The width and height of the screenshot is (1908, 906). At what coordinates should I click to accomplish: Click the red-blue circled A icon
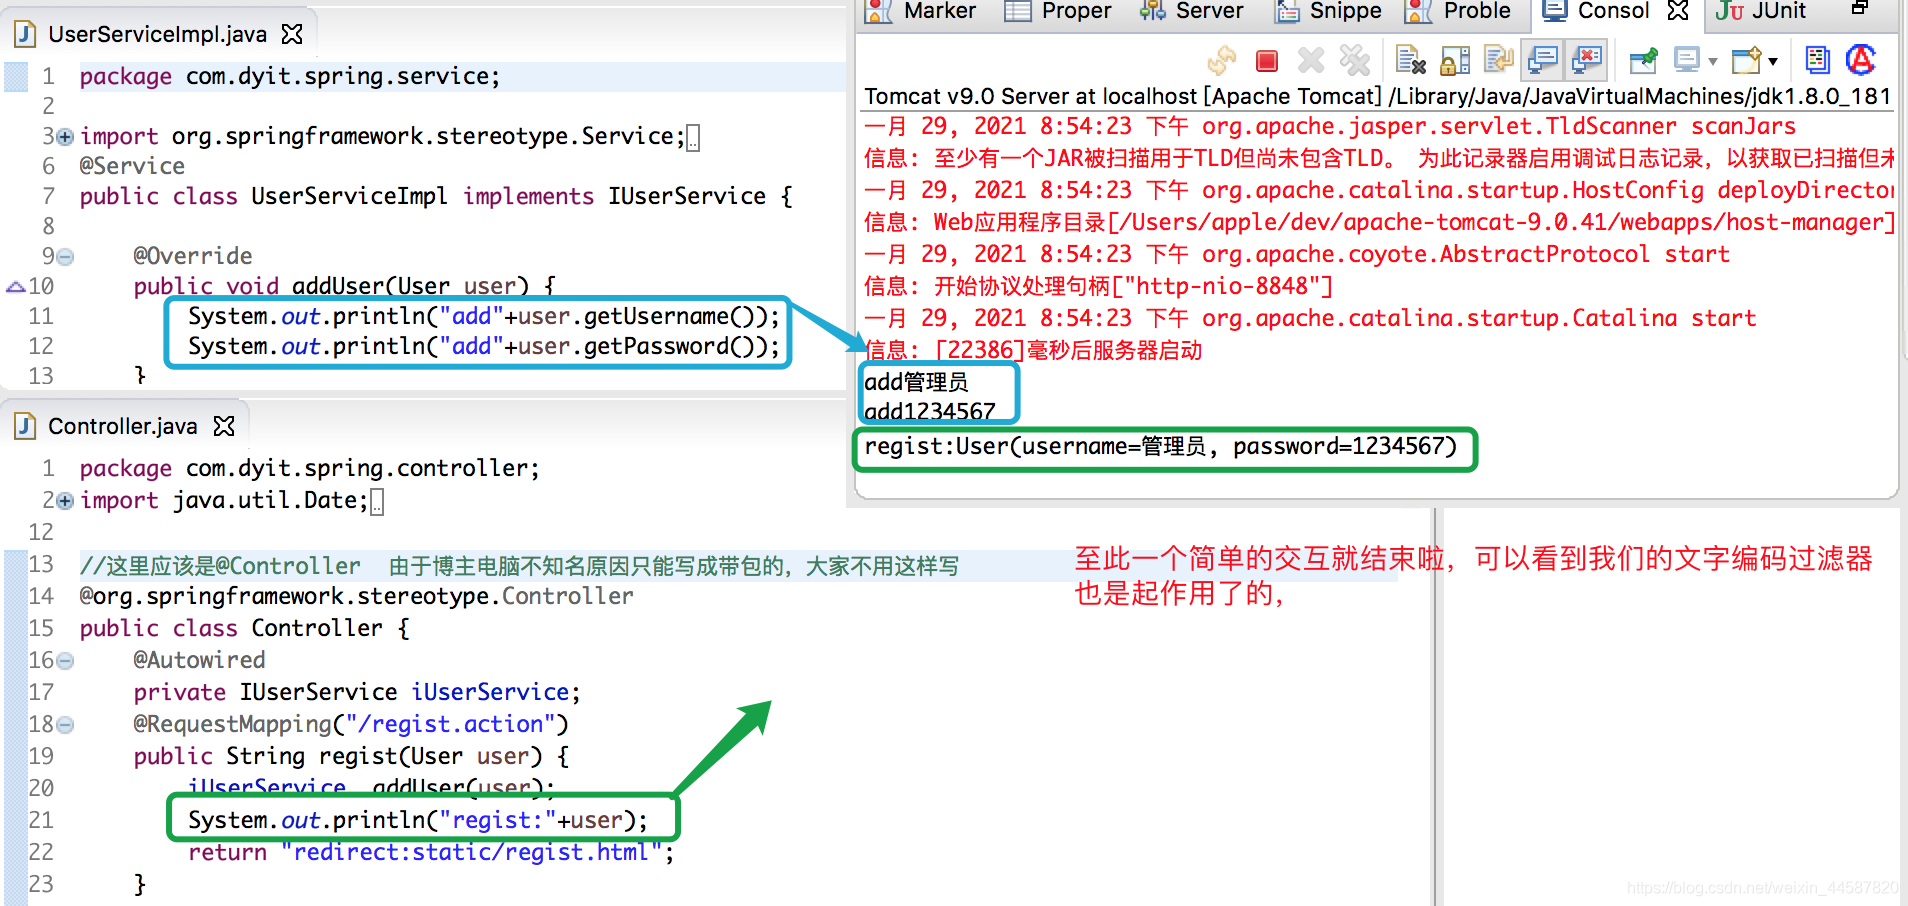click(x=1861, y=61)
